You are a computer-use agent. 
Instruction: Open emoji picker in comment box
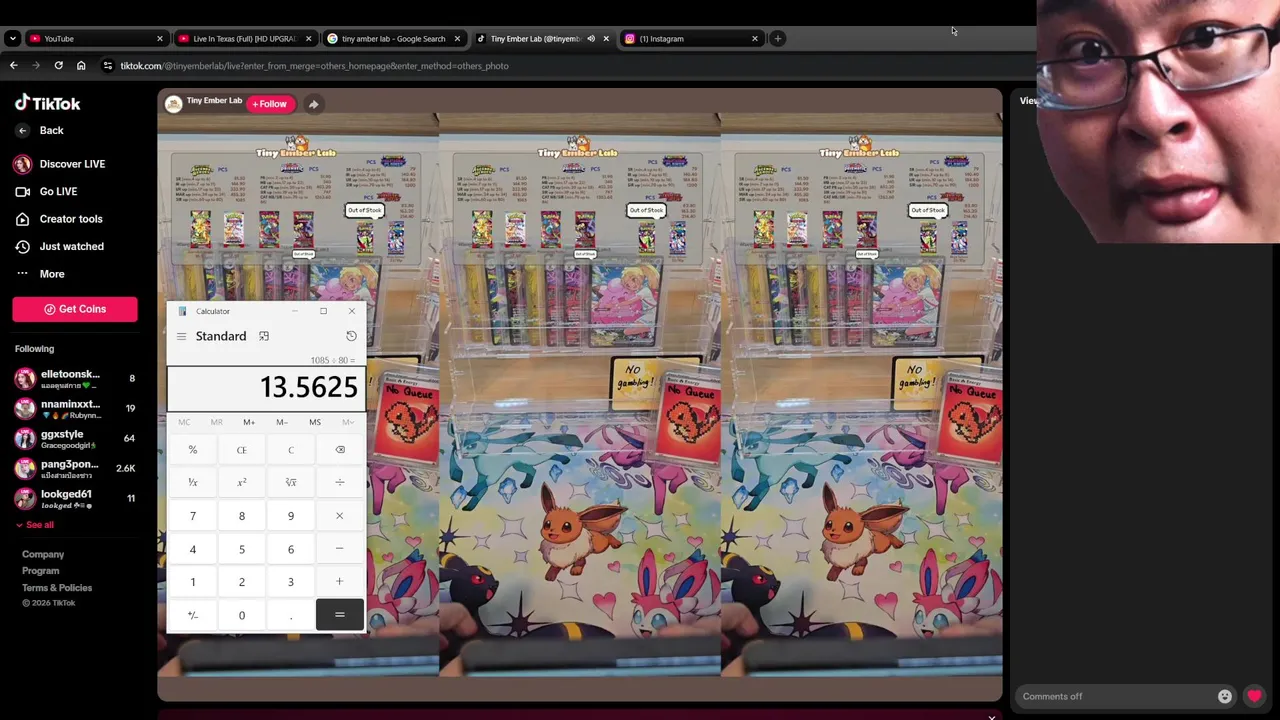(x=1225, y=696)
